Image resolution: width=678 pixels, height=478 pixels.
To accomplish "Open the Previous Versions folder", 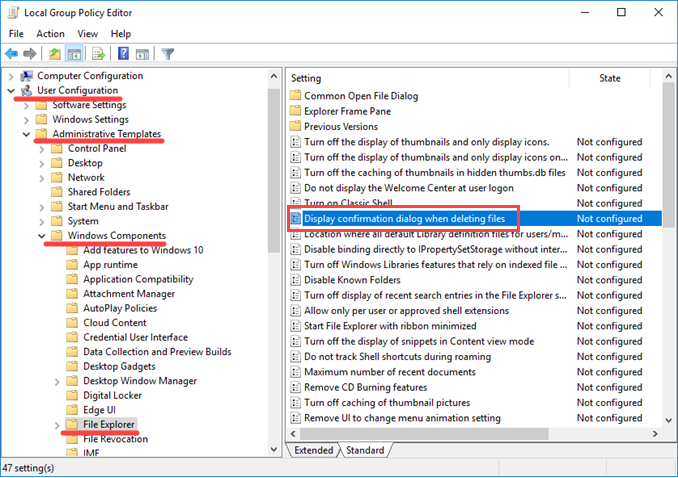I will [x=342, y=127].
